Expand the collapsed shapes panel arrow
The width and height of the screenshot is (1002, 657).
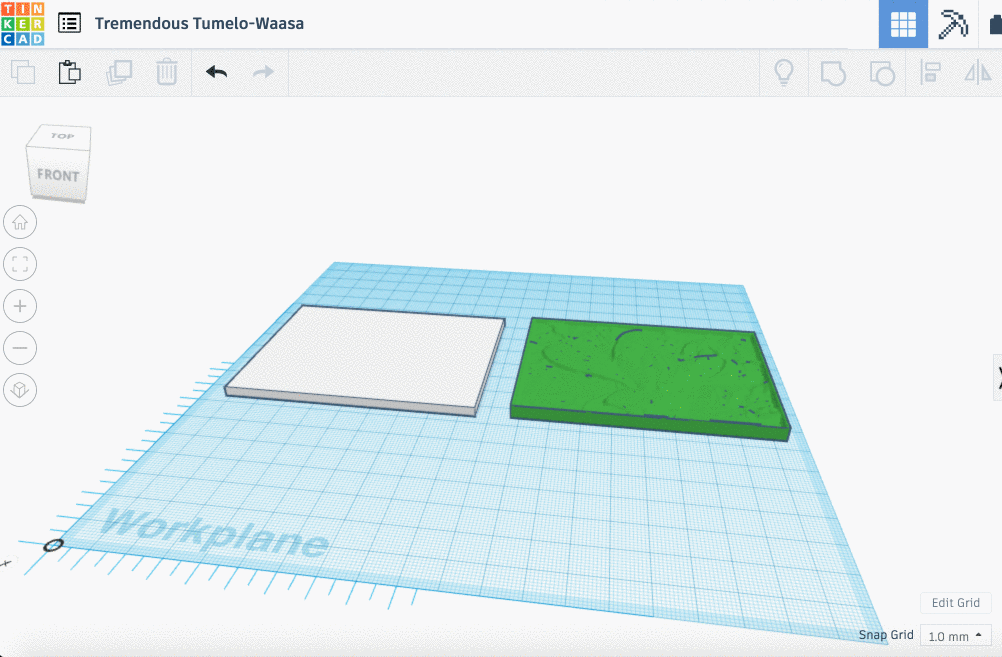[998, 378]
